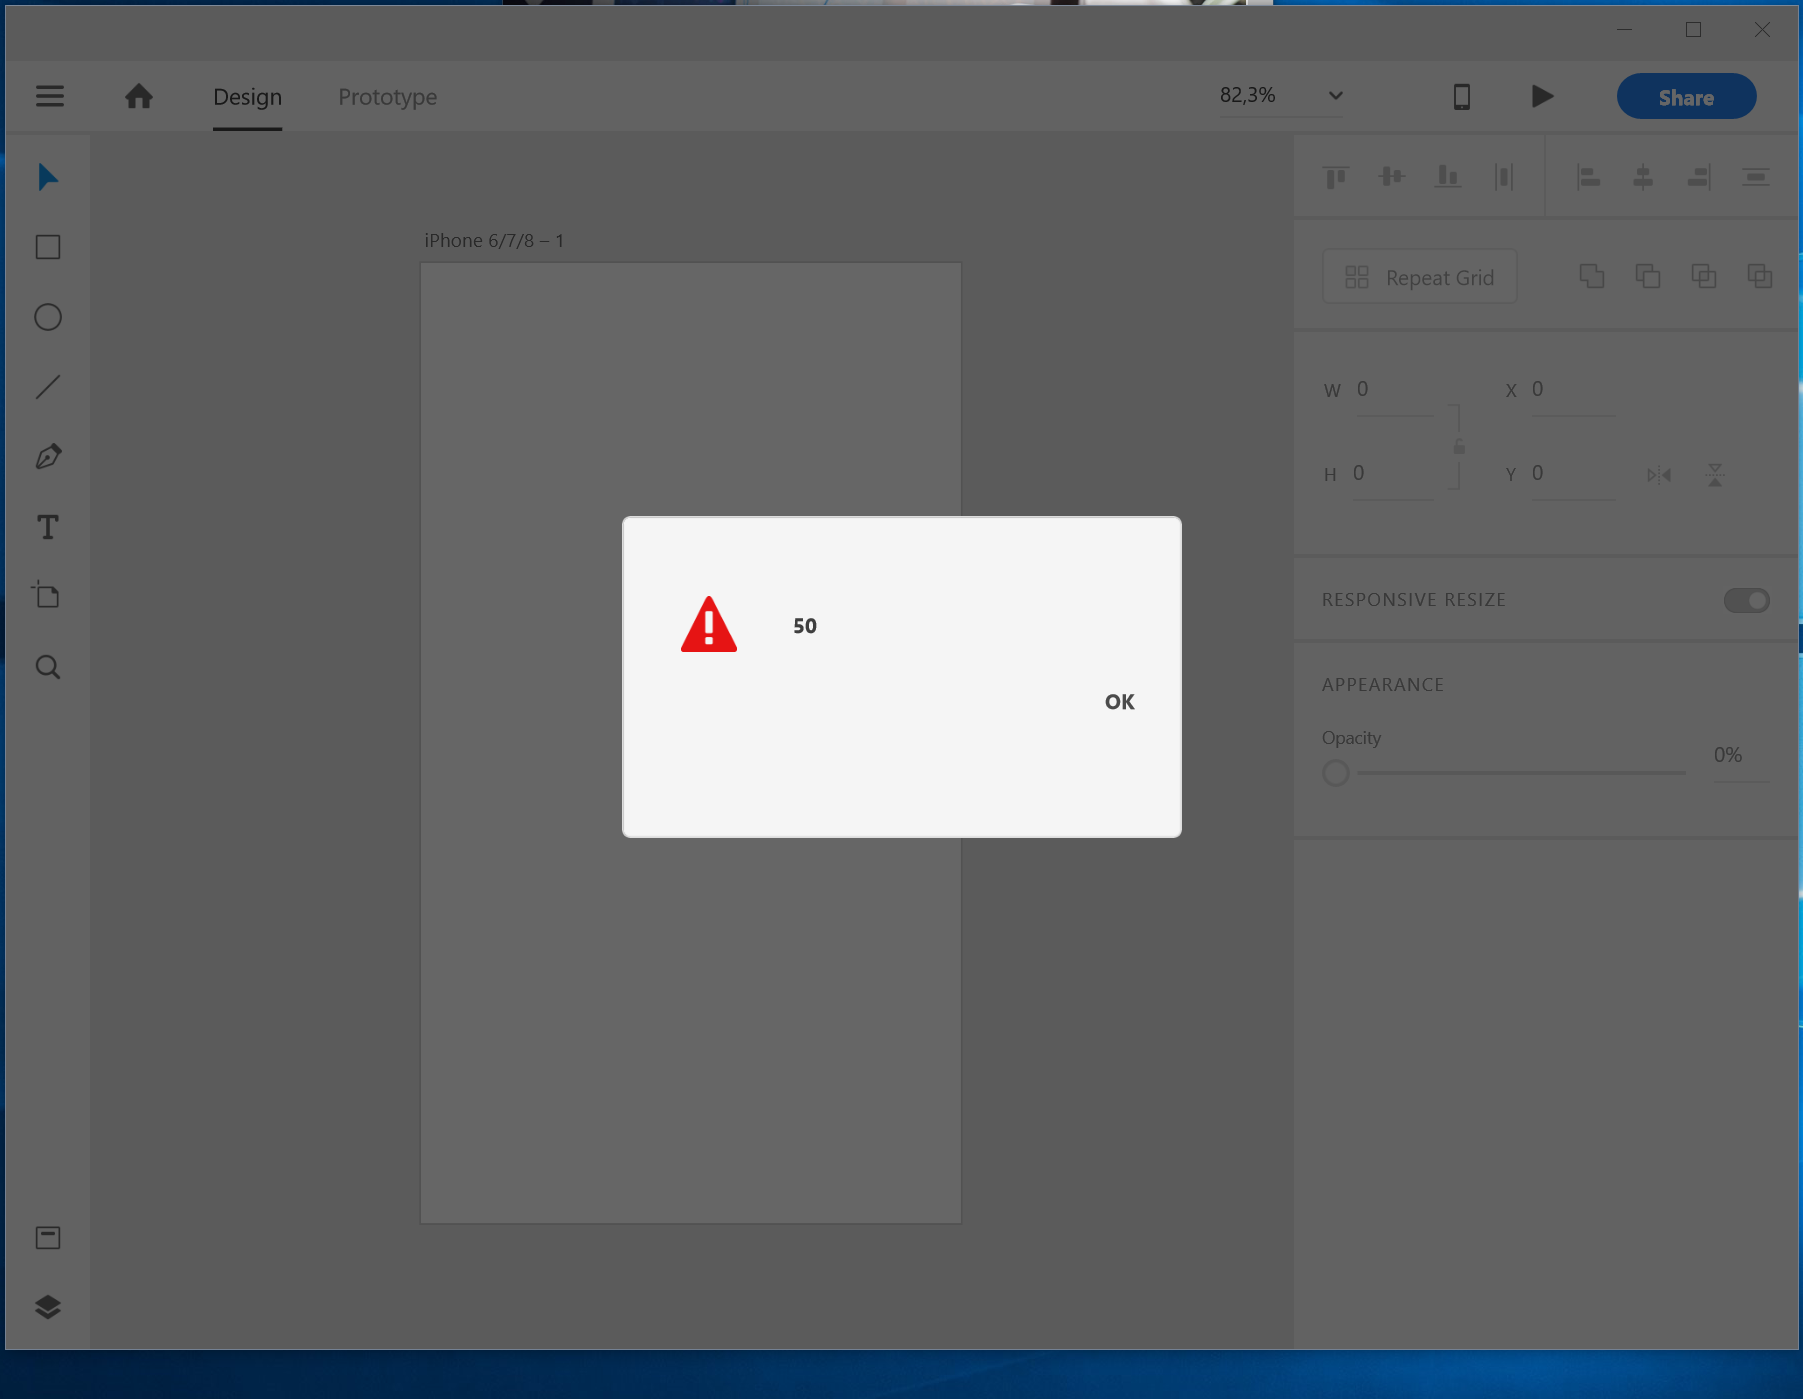The width and height of the screenshot is (1803, 1399).
Task: Enable the flip vertically option
Action: pyautogui.click(x=1715, y=475)
